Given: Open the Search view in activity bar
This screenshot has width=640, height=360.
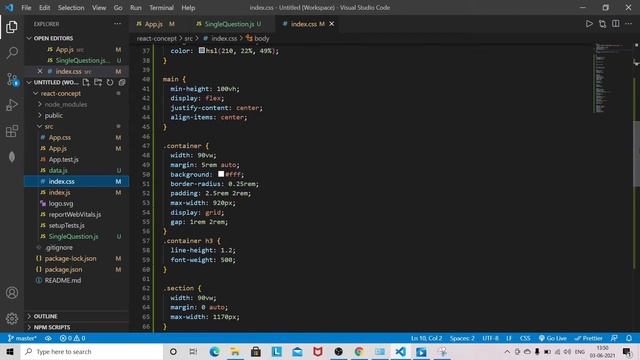Looking at the screenshot, I should (12, 53).
